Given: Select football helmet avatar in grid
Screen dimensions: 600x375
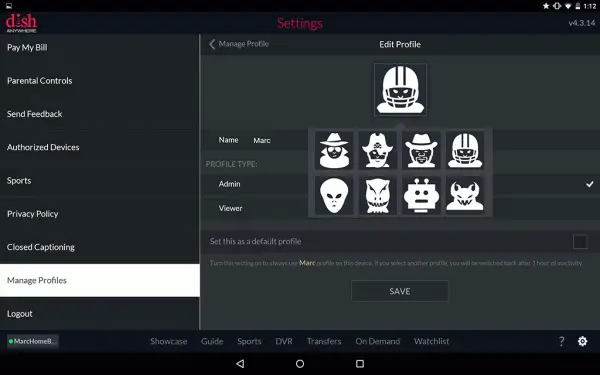Looking at the screenshot, I should 465,150.
